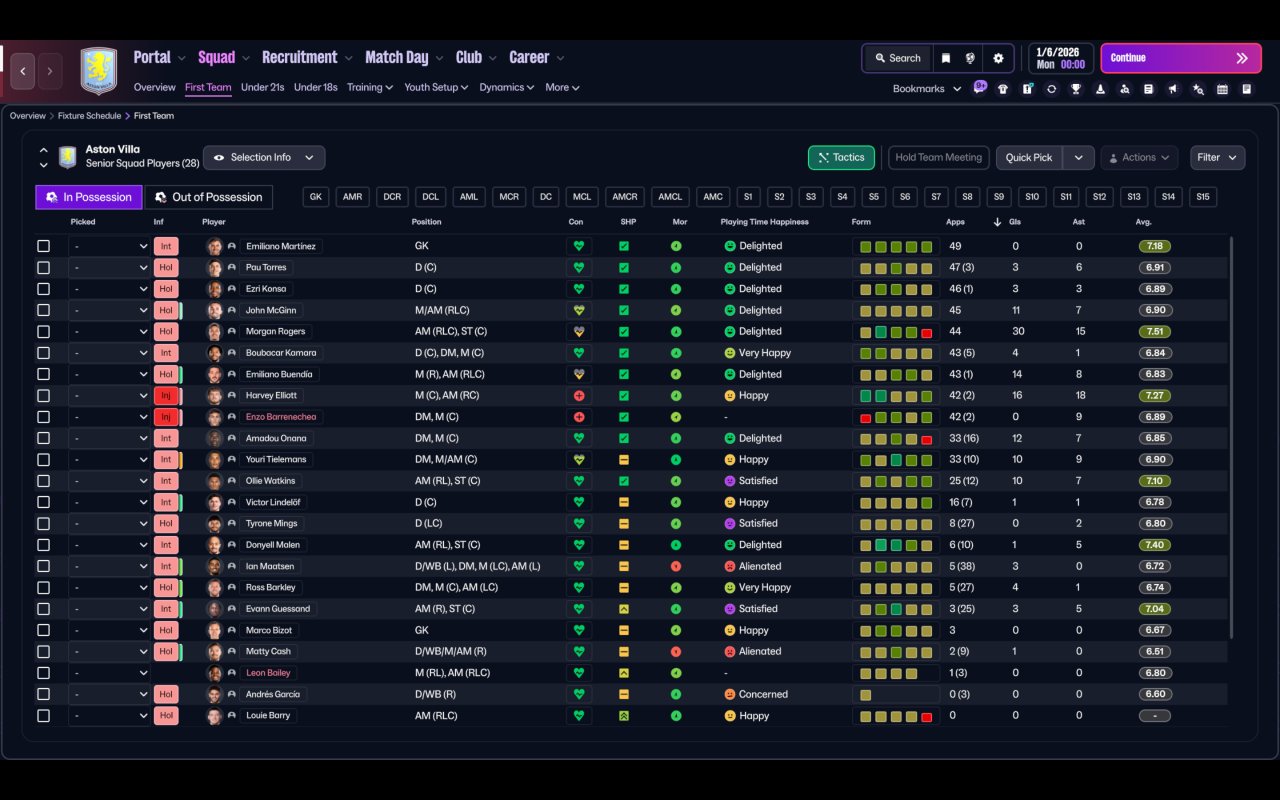Open the Picked dropdown for John McGinn
This screenshot has width=1280, height=800.
109,310
